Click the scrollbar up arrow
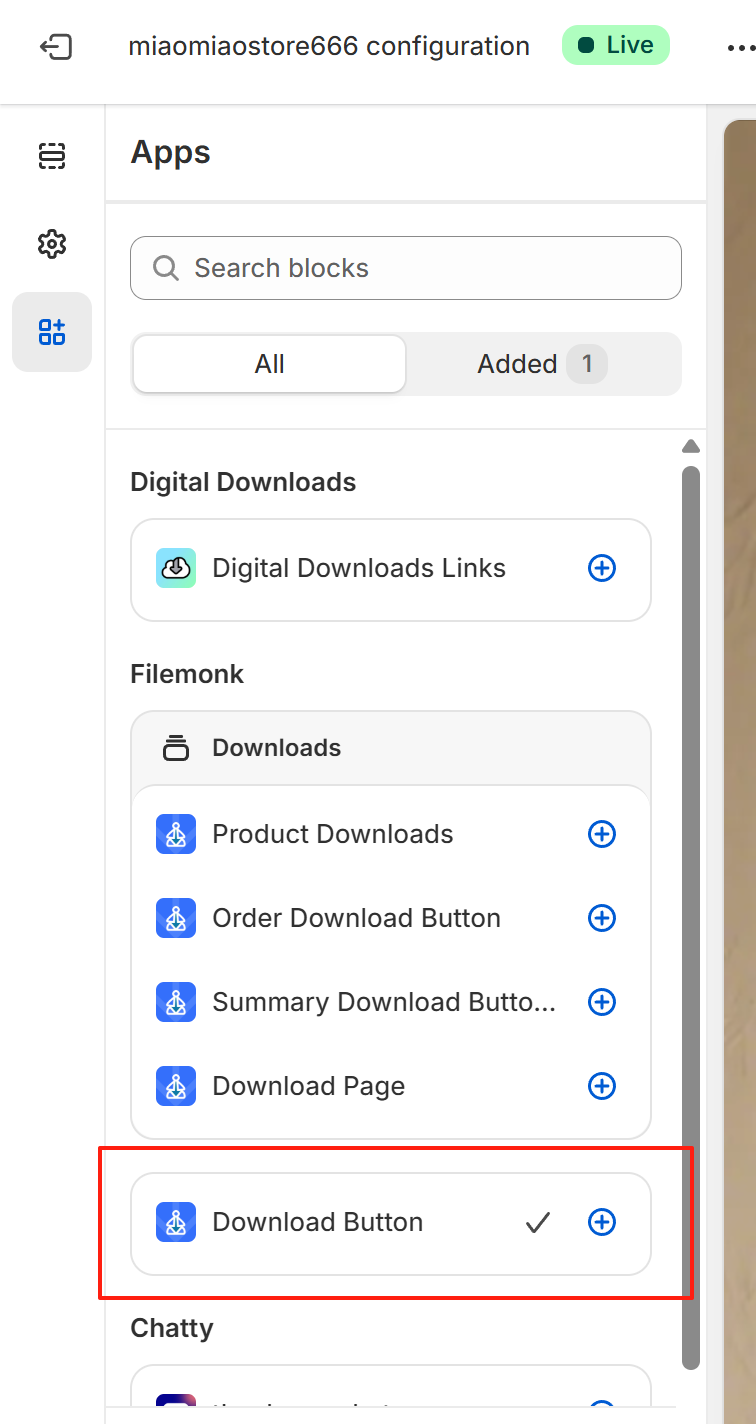The image size is (756, 1424). pos(691,446)
